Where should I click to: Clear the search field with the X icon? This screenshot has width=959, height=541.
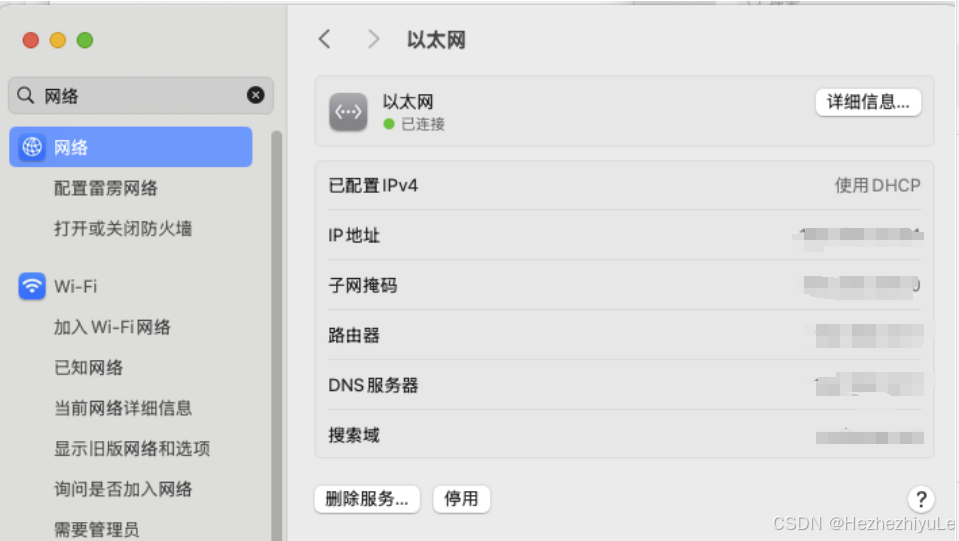(x=256, y=95)
